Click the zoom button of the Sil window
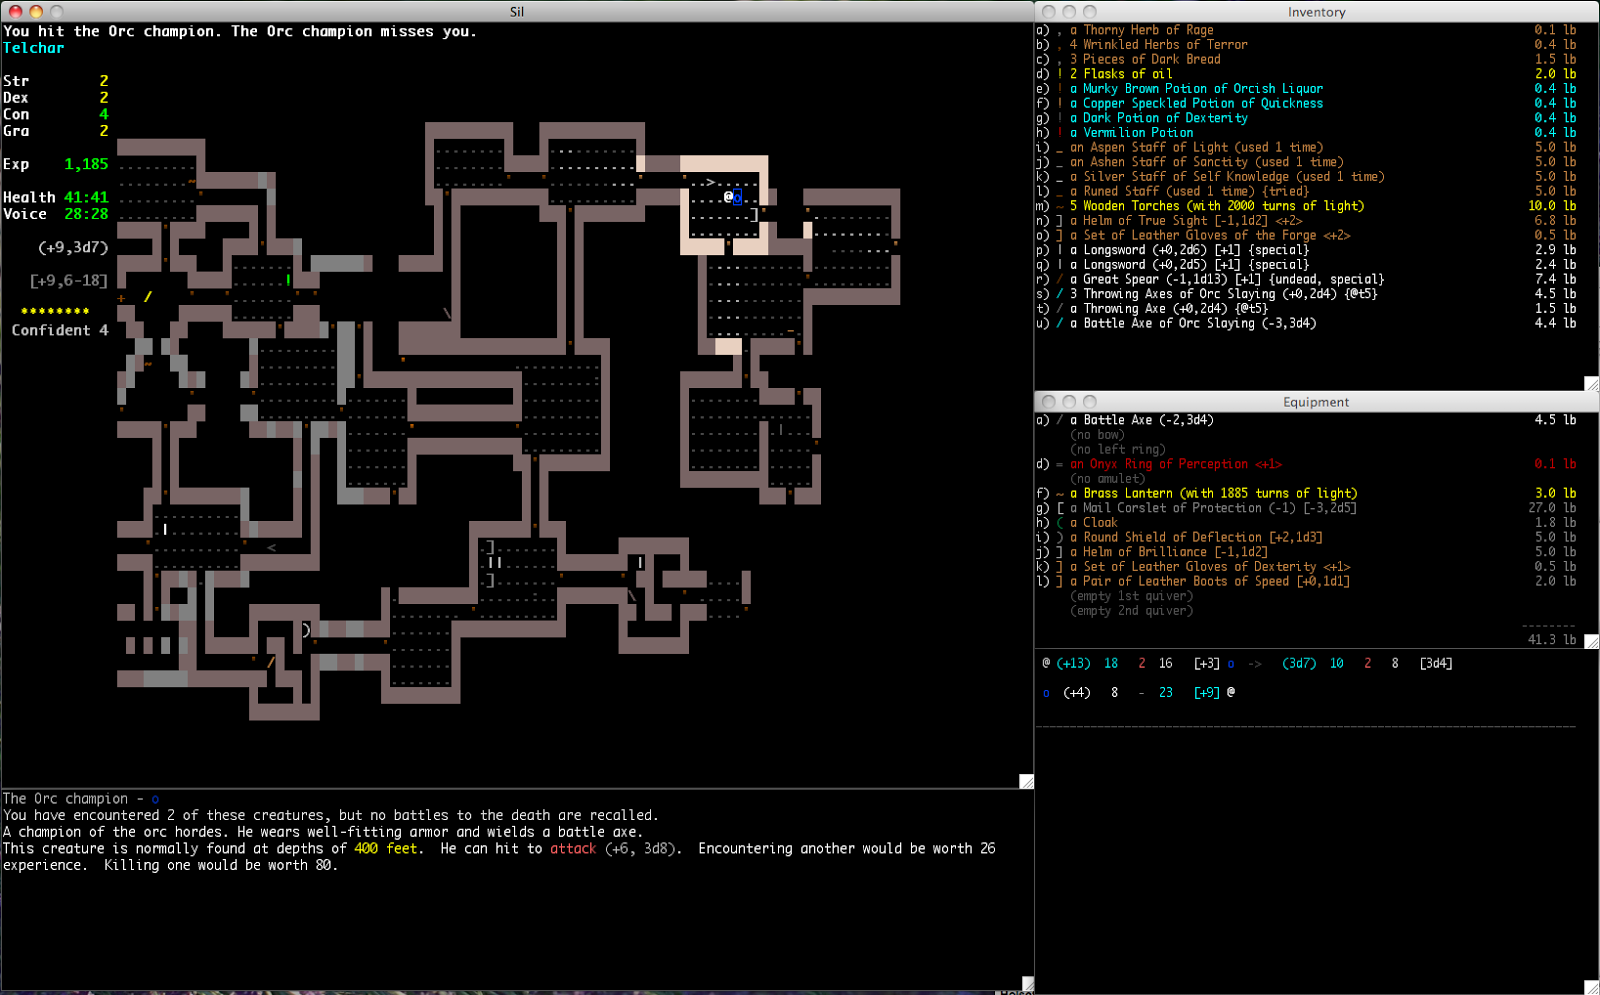Viewport: 1600px width, 995px height. click(x=57, y=11)
